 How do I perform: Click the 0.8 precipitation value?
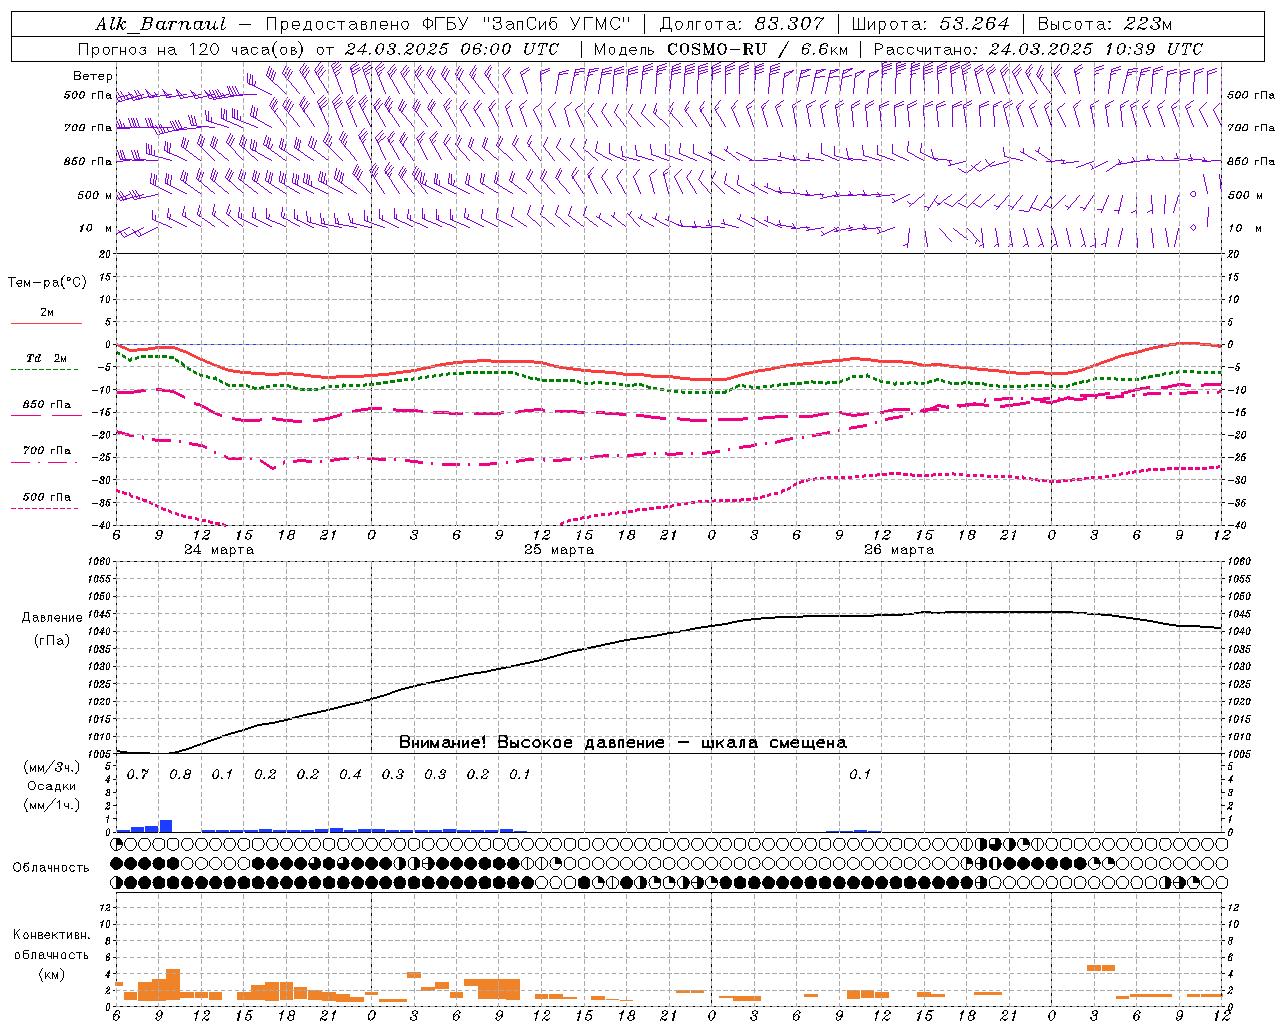180,775
